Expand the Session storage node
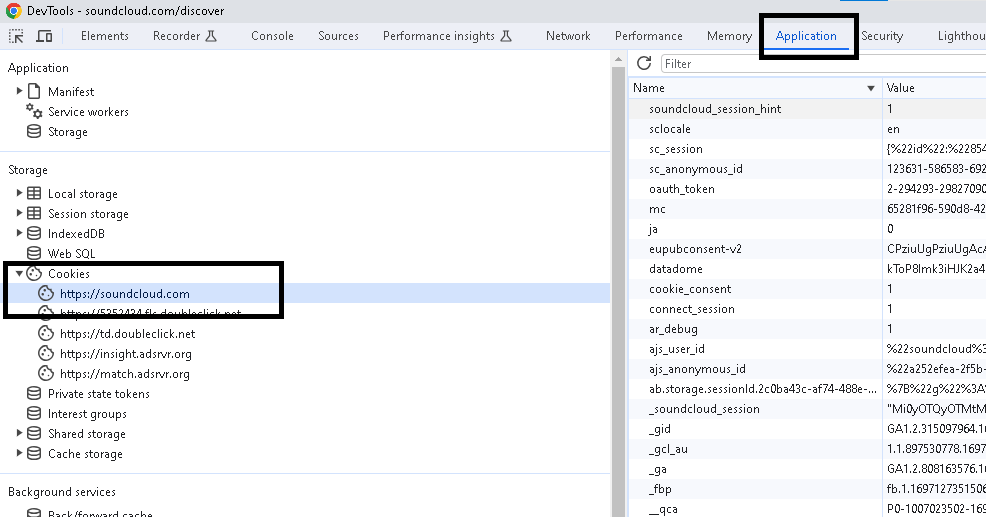 (19, 213)
